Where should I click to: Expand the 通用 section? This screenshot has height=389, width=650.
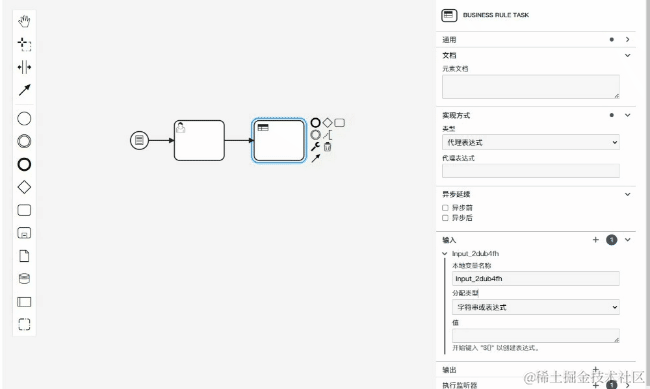627,39
